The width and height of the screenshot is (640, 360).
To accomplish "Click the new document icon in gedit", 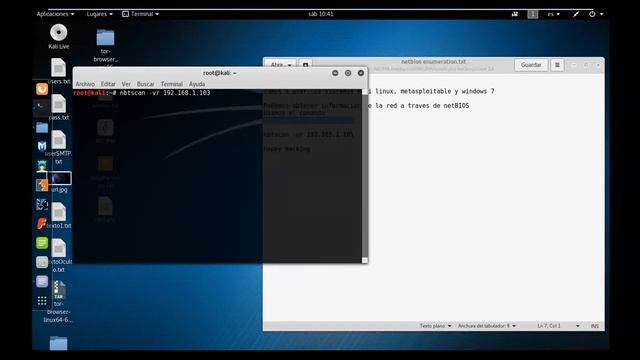I will tap(305, 65).
